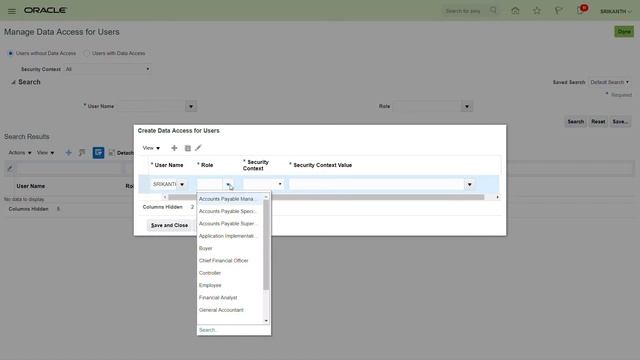
Task: Click the Search button
Action: [576, 122]
